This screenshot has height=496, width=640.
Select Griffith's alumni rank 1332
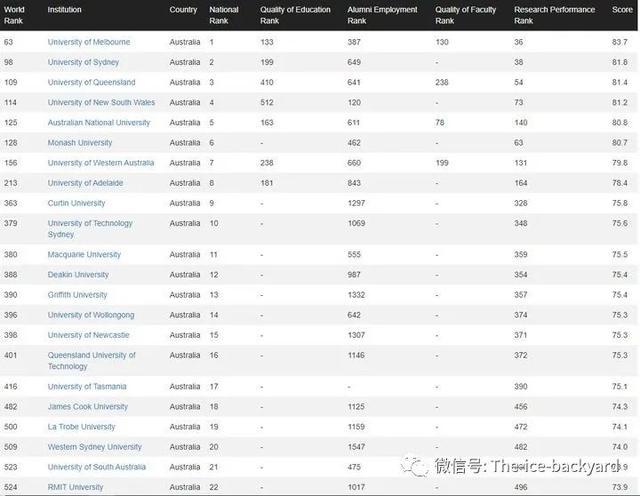[356, 295]
